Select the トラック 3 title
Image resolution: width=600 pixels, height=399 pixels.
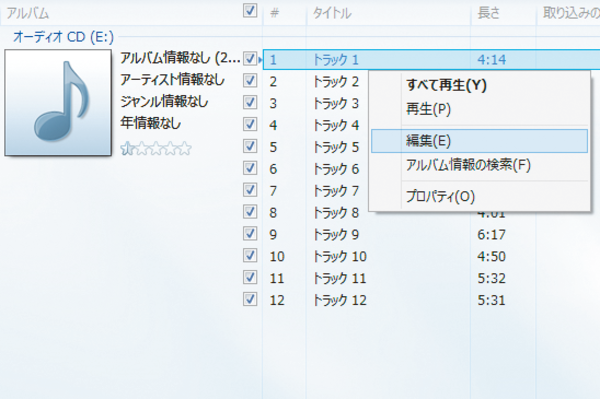336,103
